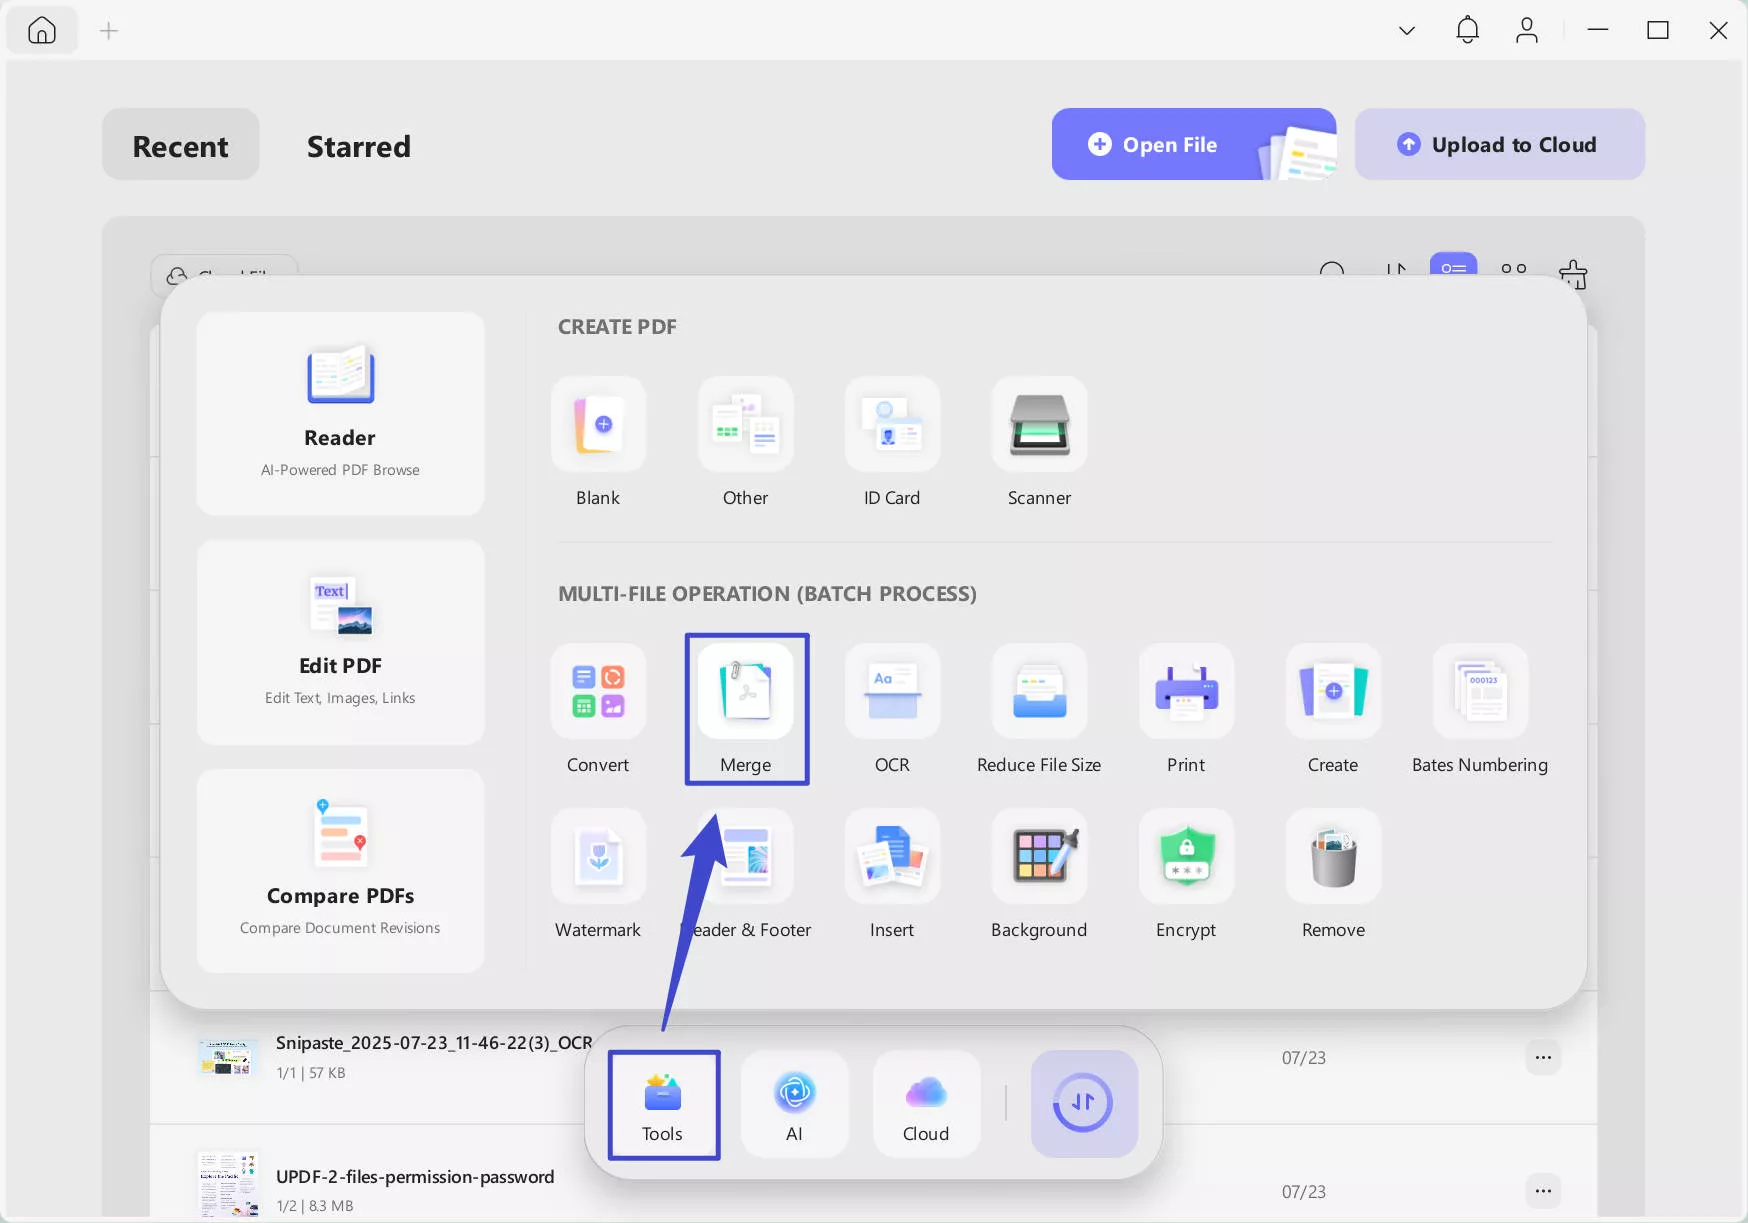Image resolution: width=1748 pixels, height=1223 pixels.
Task: Open the Compare PDFs card
Action: [340, 870]
